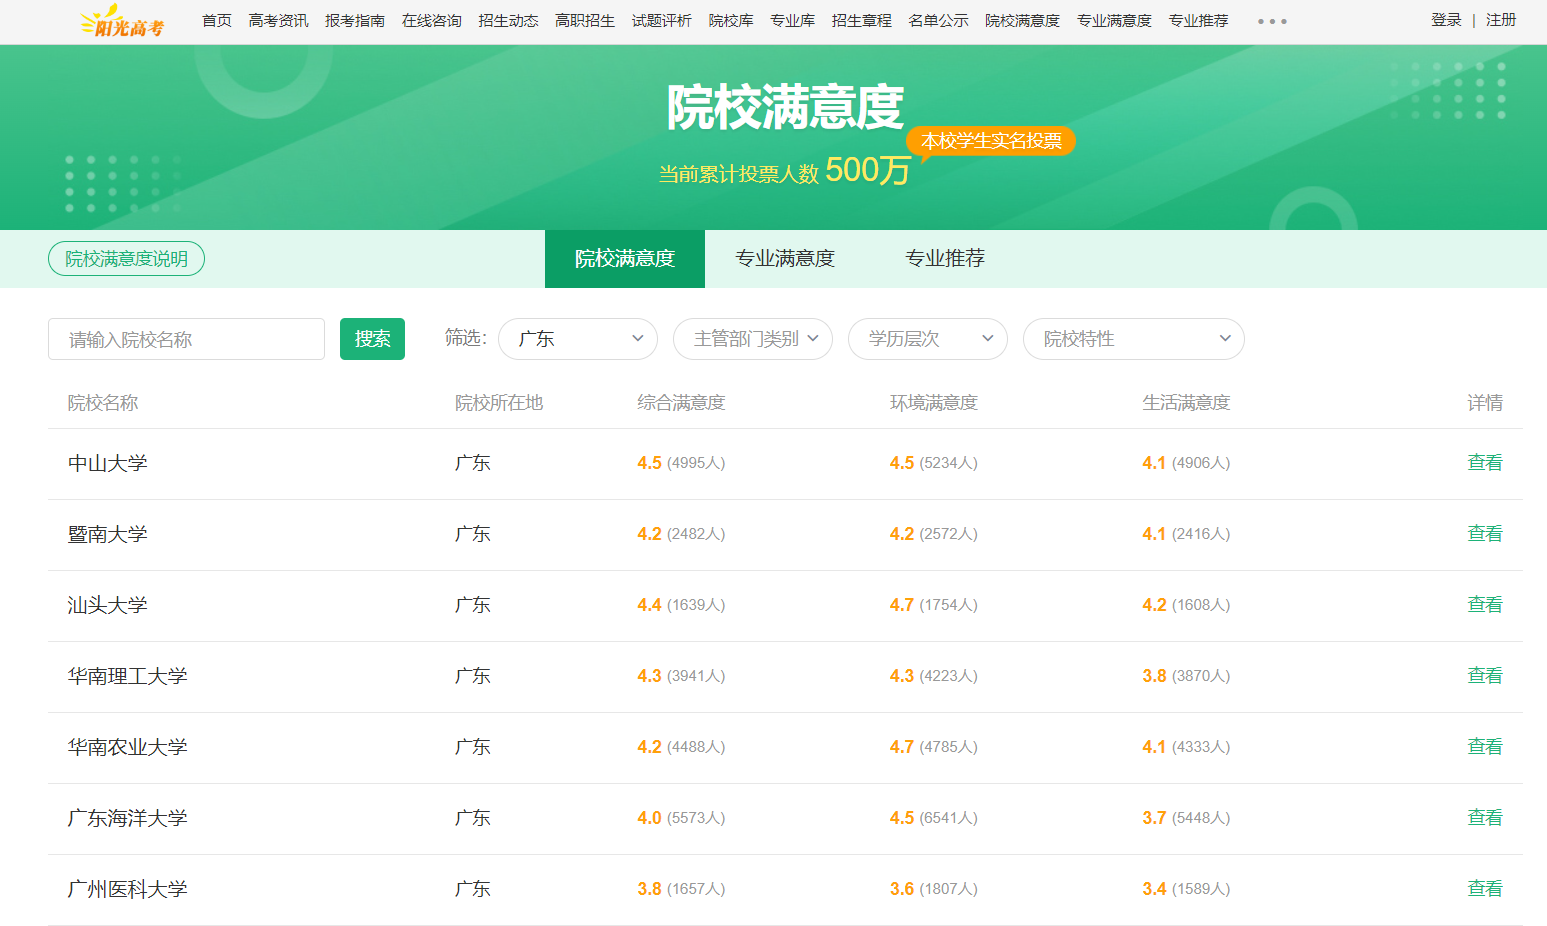The width and height of the screenshot is (1547, 926).
Task: Click 查看 for 华南理工大学
Action: pyautogui.click(x=1485, y=676)
